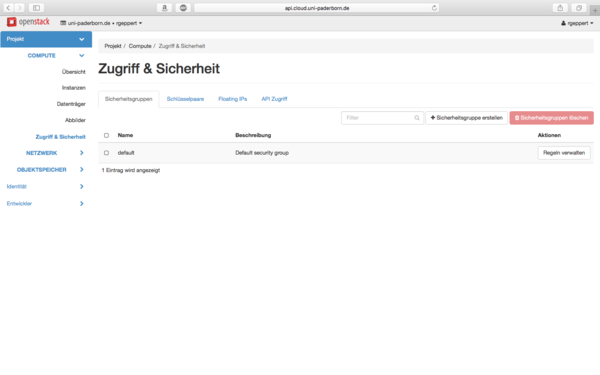The height and width of the screenshot is (375, 600).
Task: Click the show tabs overview icon
Action: pyautogui.click(x=579, y=8)
